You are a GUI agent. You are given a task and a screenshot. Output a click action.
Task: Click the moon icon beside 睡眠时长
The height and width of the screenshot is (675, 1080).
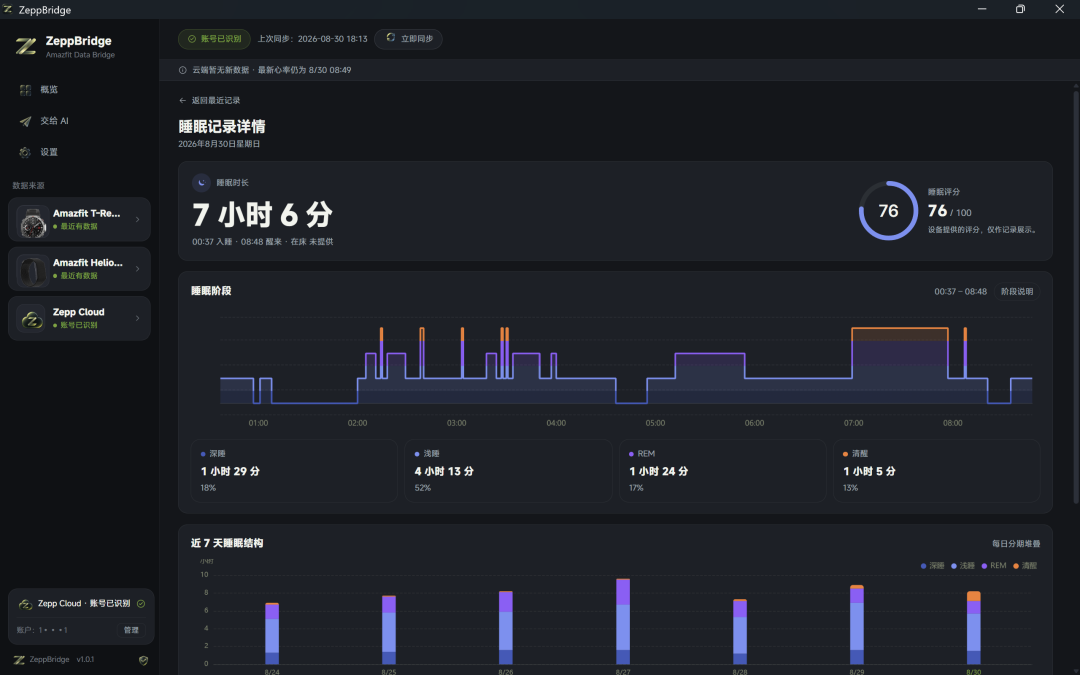click(201, 183)
